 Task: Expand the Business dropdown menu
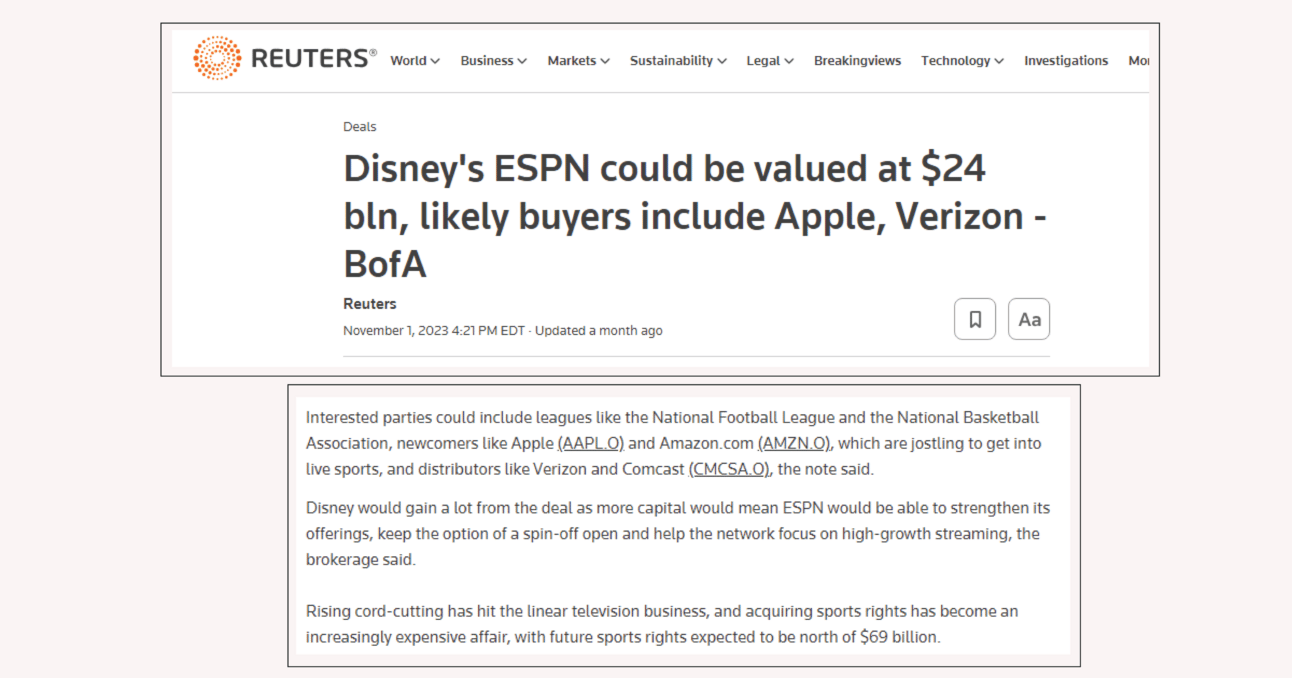(x=493, y=60)
